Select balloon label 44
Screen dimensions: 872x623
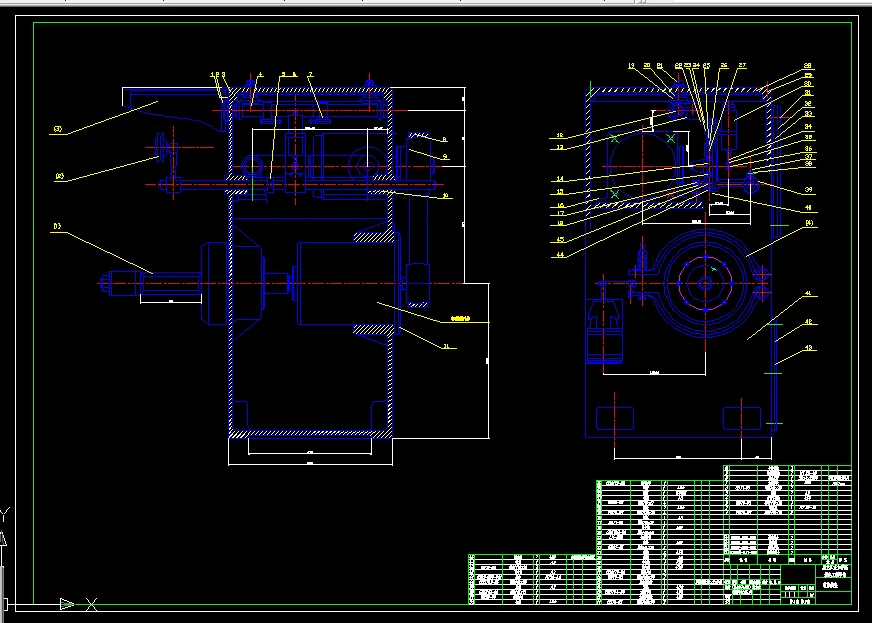point(560,255)
